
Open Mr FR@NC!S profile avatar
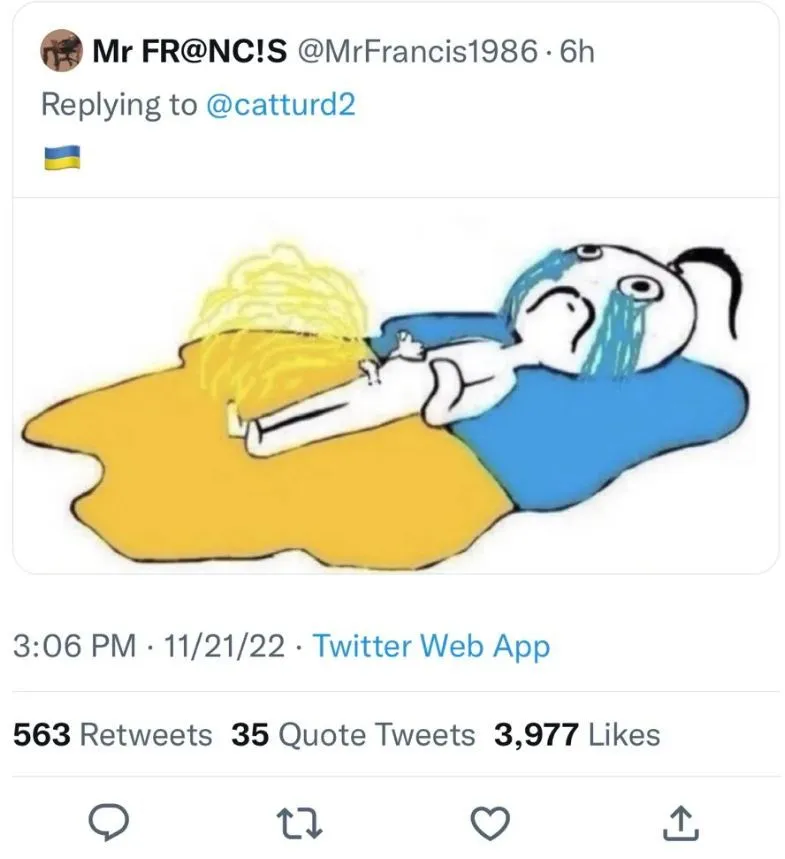click(58, 54)
